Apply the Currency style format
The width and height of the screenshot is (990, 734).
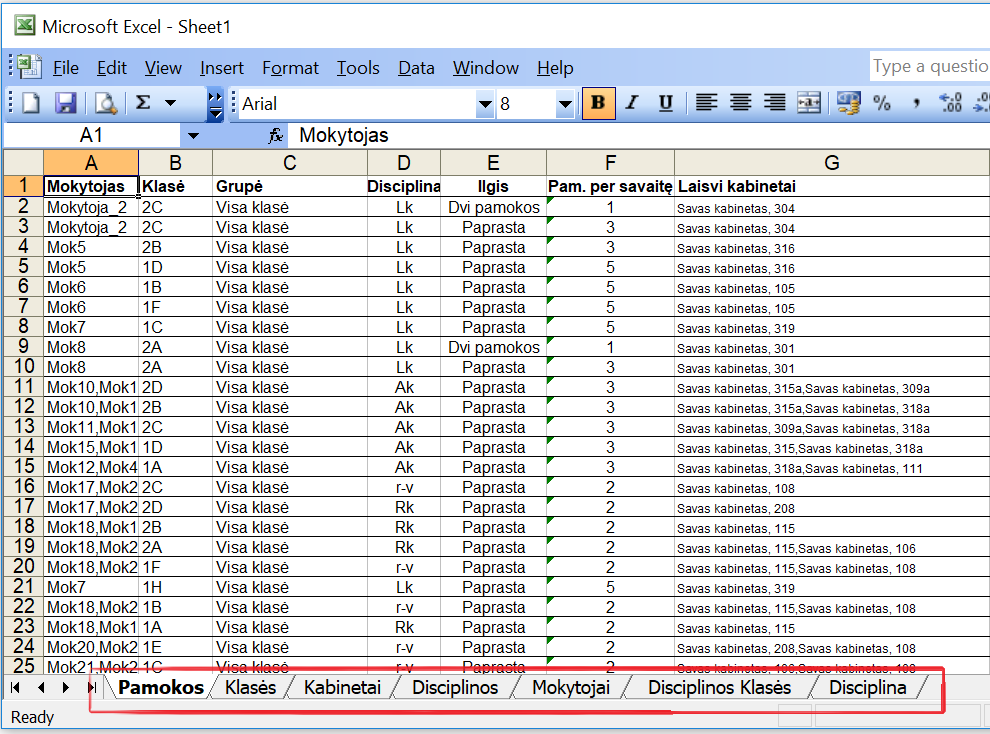pyautogui.click(x=849, y=103)
